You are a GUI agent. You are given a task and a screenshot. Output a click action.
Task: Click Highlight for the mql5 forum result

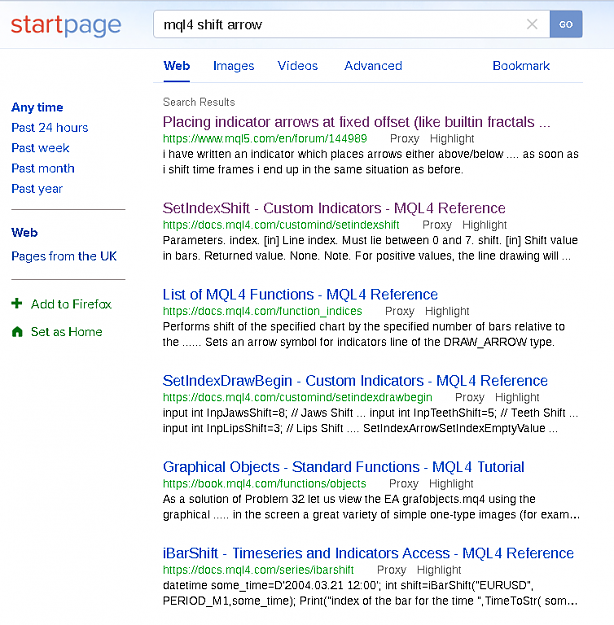point(452,139)
